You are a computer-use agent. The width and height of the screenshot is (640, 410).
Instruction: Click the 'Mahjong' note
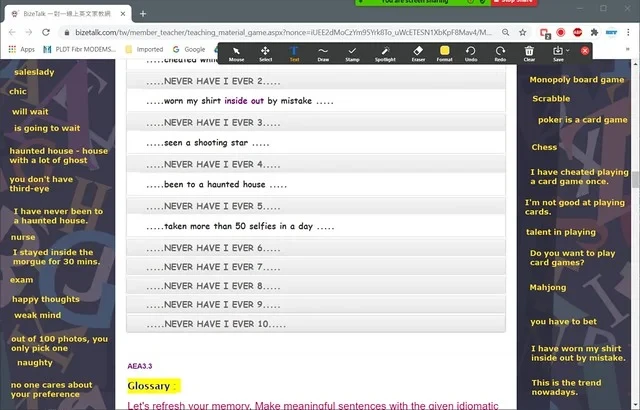point(548,287)
